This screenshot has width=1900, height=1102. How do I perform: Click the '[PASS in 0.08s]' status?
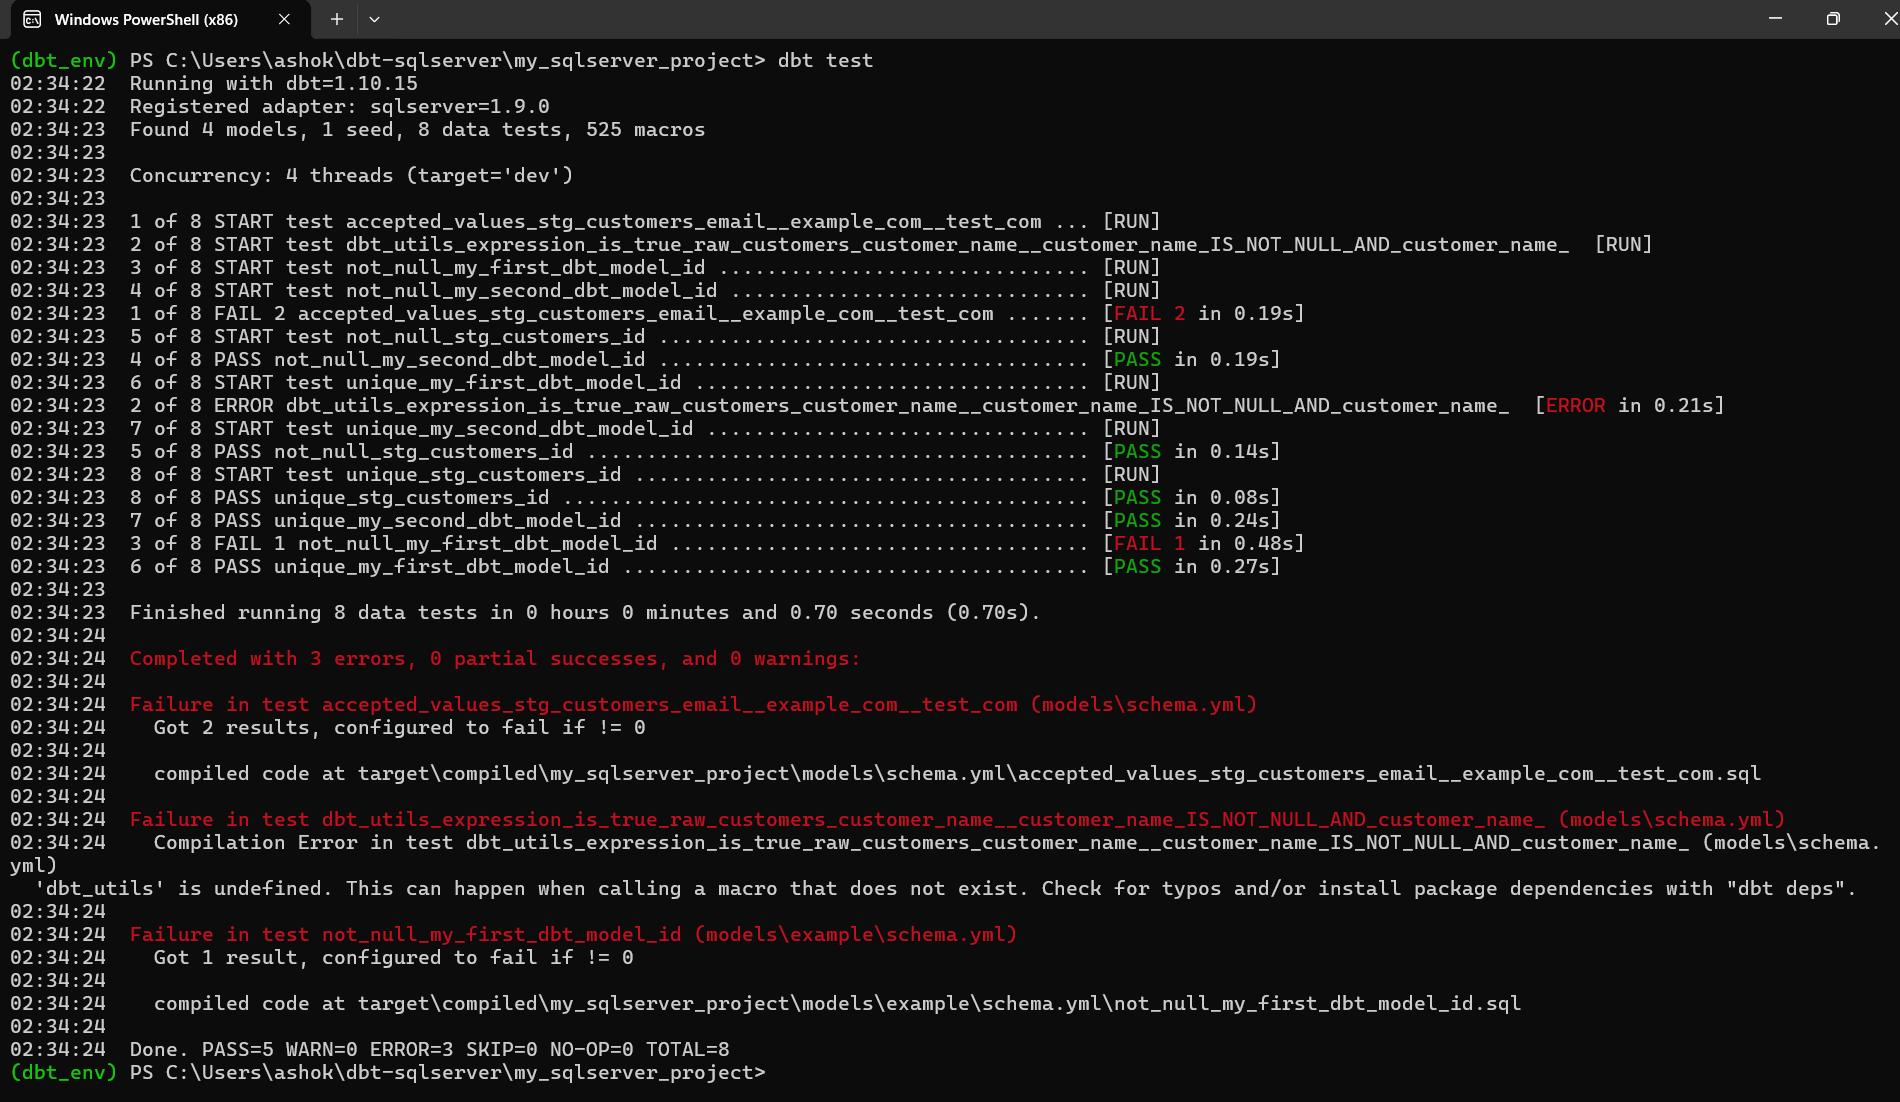pos(1191,497)
